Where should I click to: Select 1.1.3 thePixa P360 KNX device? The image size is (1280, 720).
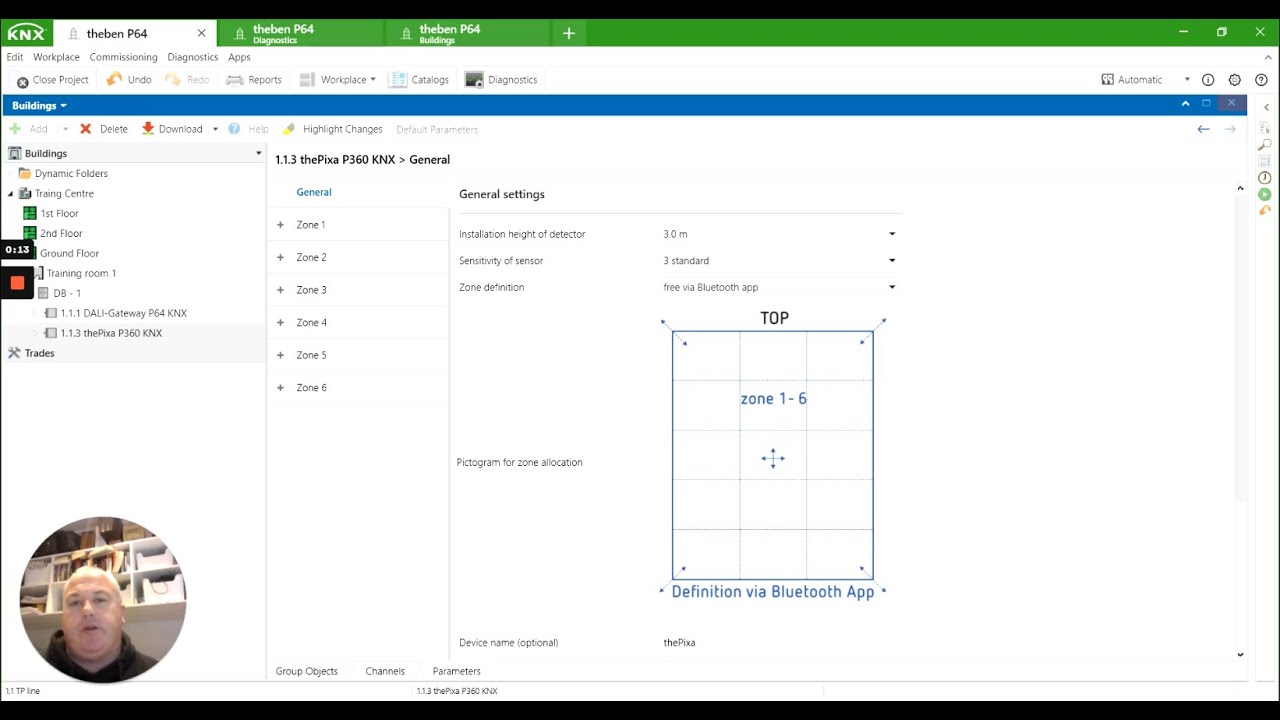(111, 333)
